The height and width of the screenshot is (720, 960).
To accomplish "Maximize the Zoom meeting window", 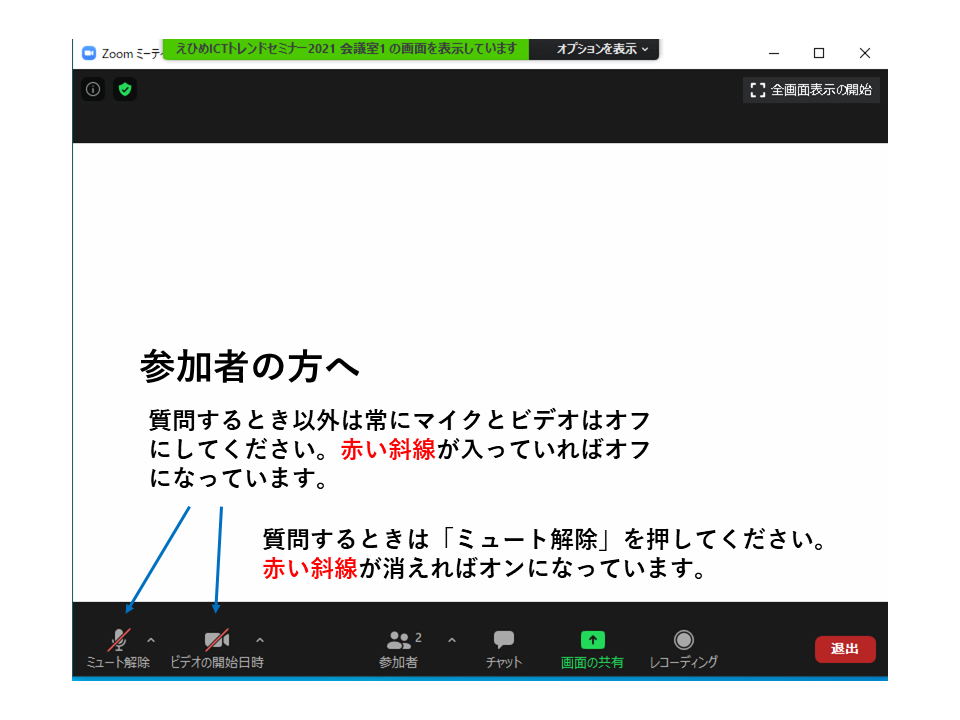I will [819, 53].
